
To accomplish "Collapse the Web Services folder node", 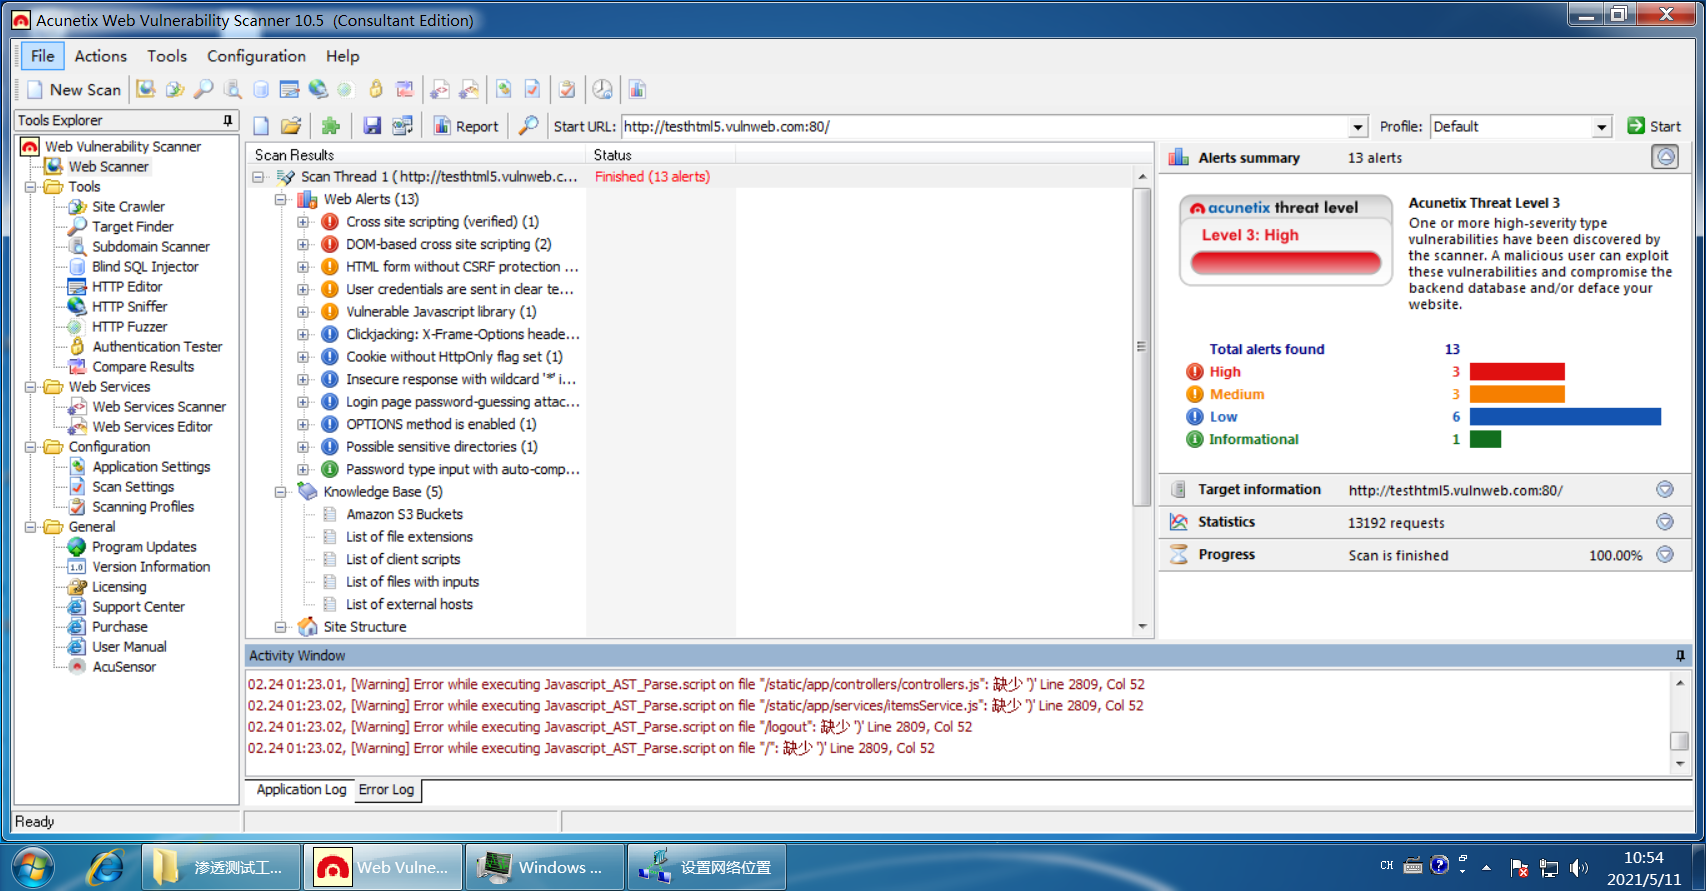I will 31,387.
